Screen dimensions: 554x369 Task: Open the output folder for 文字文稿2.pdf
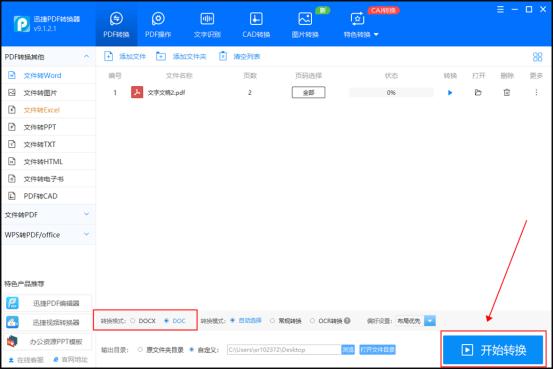click(478, 93)
